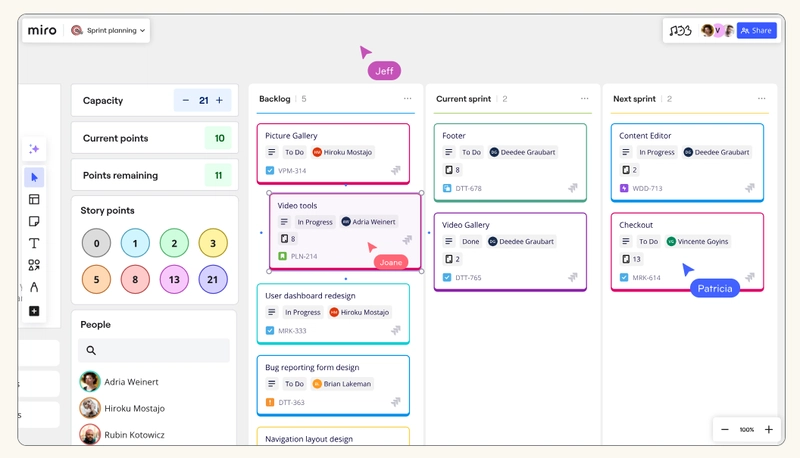Image resolution: width=800 pixels, height=458 pixels.
Task: Select the Text tool
Action: click(x=34, y=243)
